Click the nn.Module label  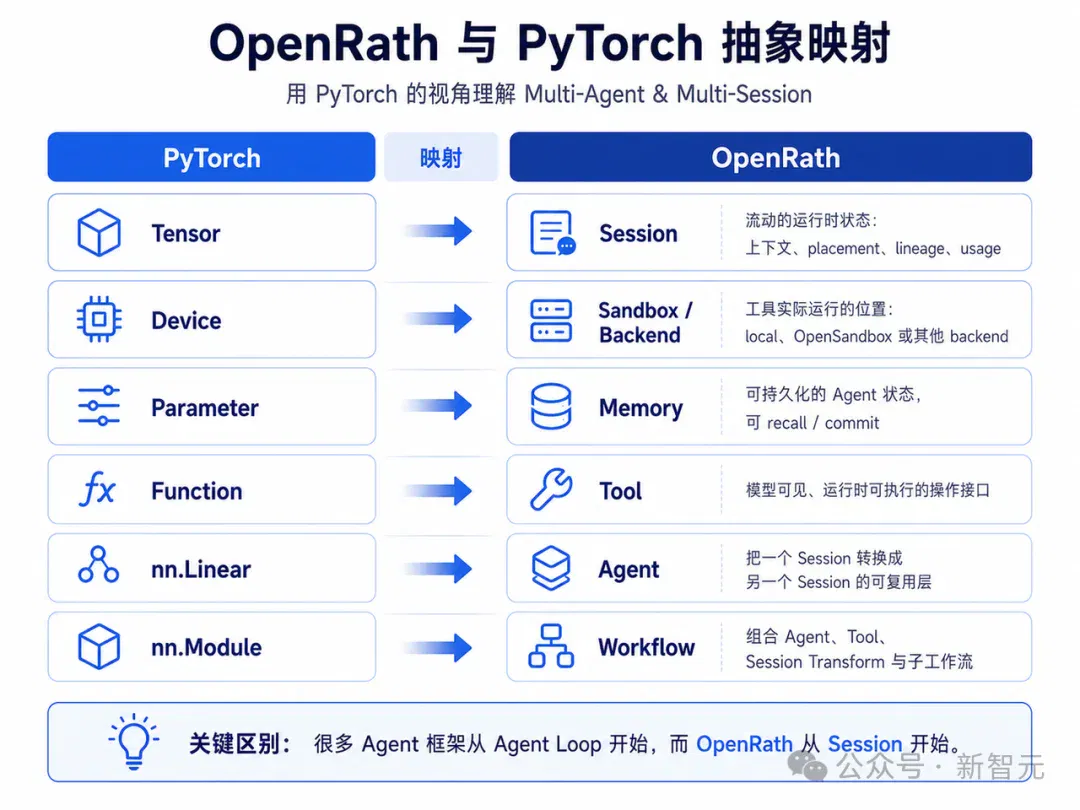click(206, 647)
